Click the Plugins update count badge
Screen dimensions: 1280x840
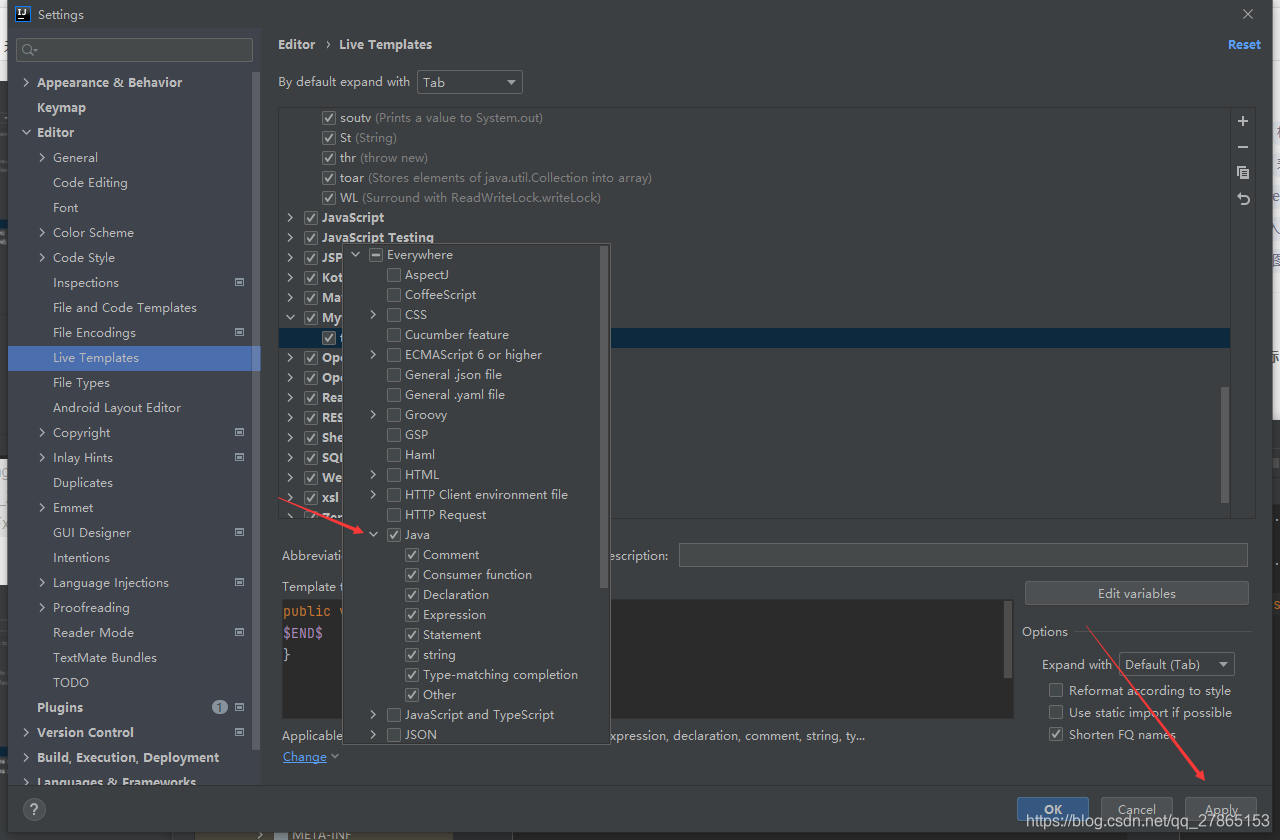(220, 708)
